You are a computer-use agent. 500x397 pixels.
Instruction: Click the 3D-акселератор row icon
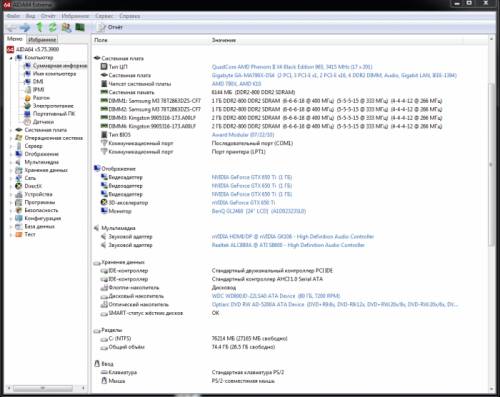[x=104, y=202]
